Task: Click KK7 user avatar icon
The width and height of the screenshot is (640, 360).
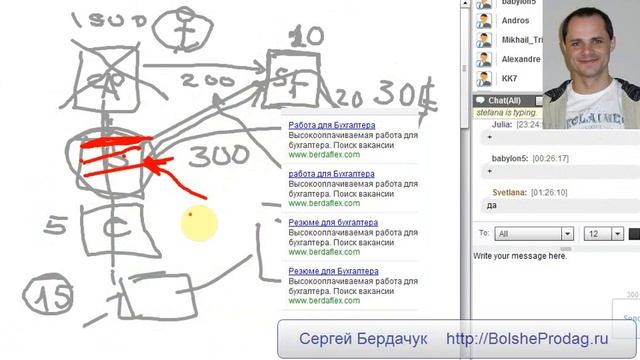Action: click(484, 78)
